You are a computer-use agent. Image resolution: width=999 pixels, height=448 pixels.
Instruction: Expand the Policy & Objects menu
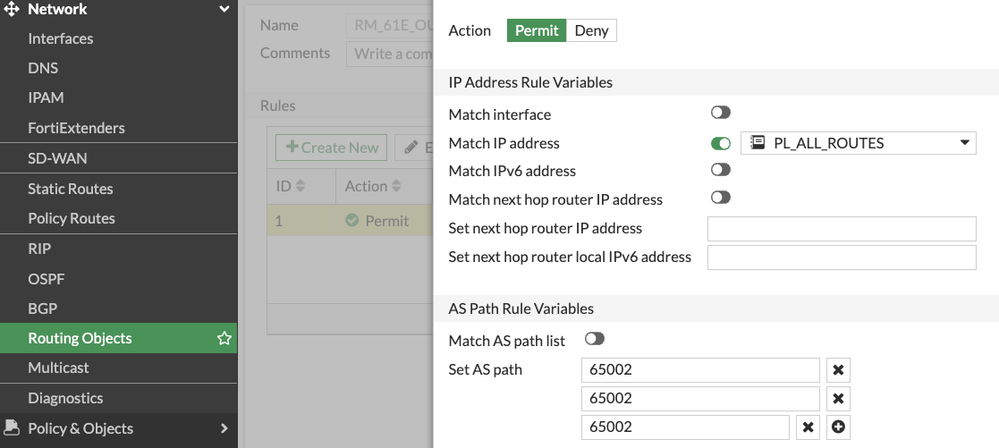click(224, 428)
